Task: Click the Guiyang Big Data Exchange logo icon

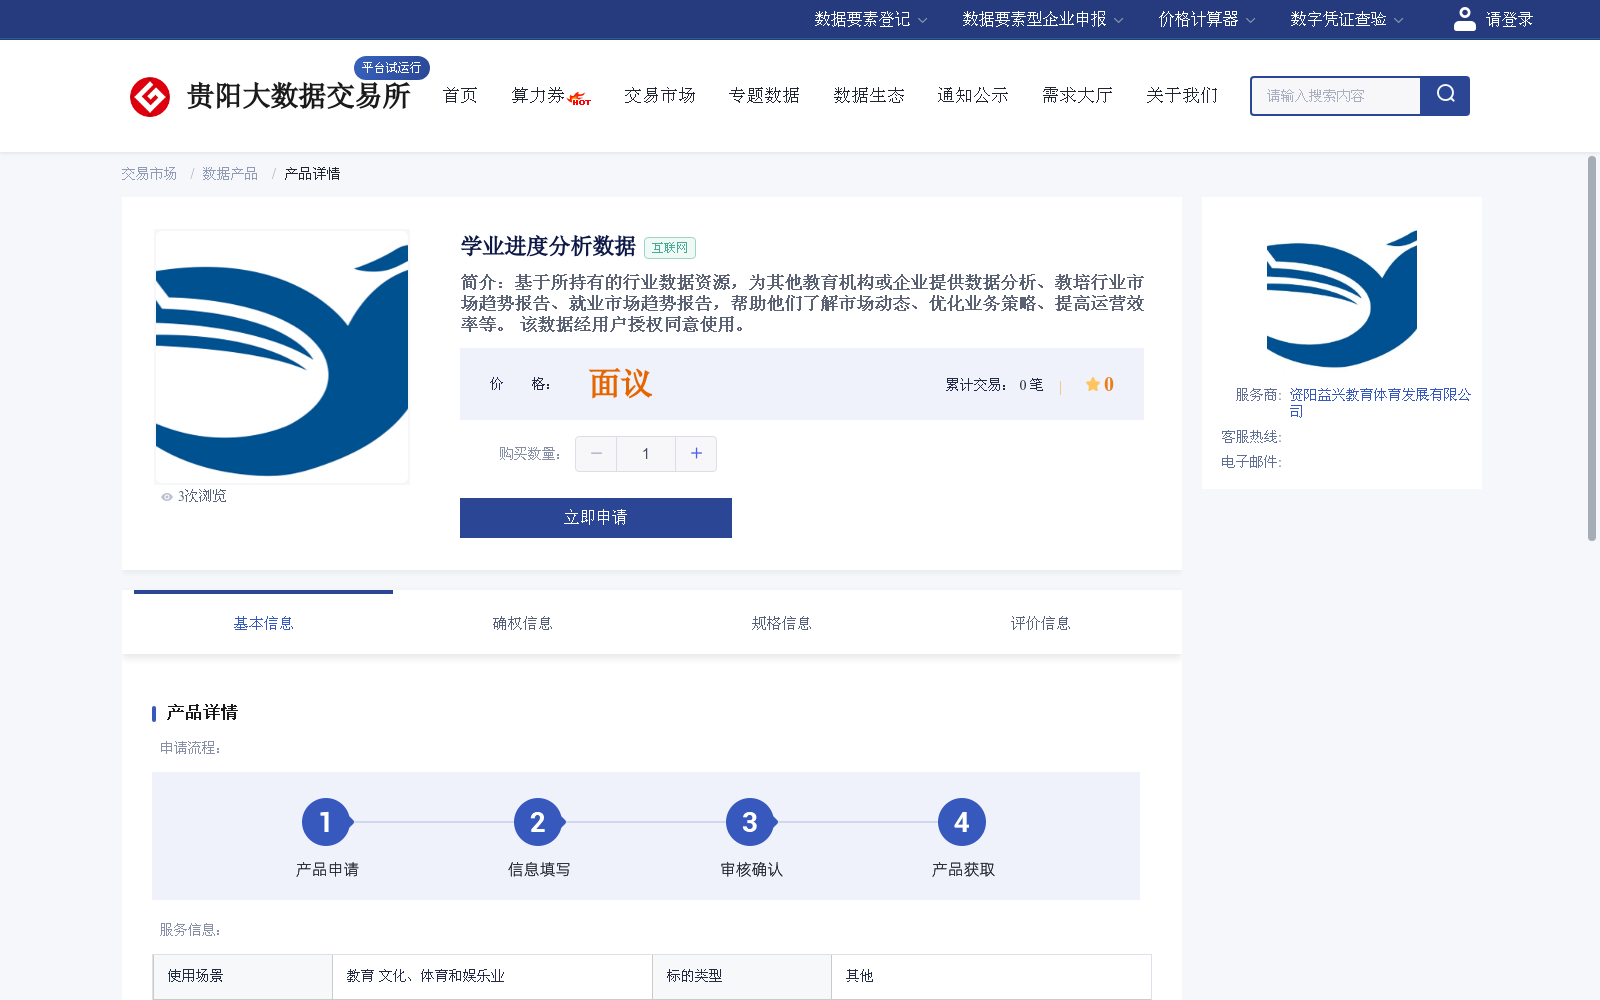Action: [x=150, y=97]
